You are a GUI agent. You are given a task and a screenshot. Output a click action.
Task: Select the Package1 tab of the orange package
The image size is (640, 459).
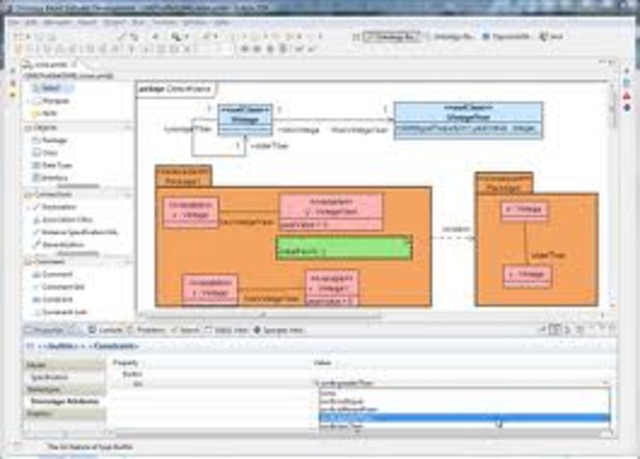click(x=183, y=176)
